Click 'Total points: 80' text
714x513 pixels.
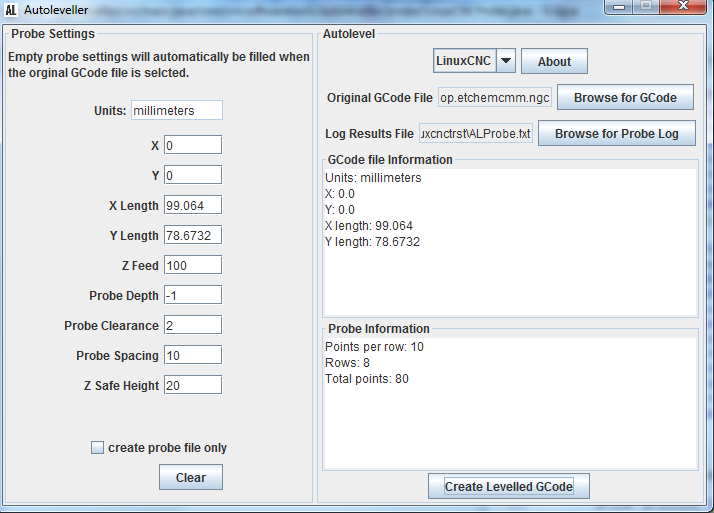367,379
